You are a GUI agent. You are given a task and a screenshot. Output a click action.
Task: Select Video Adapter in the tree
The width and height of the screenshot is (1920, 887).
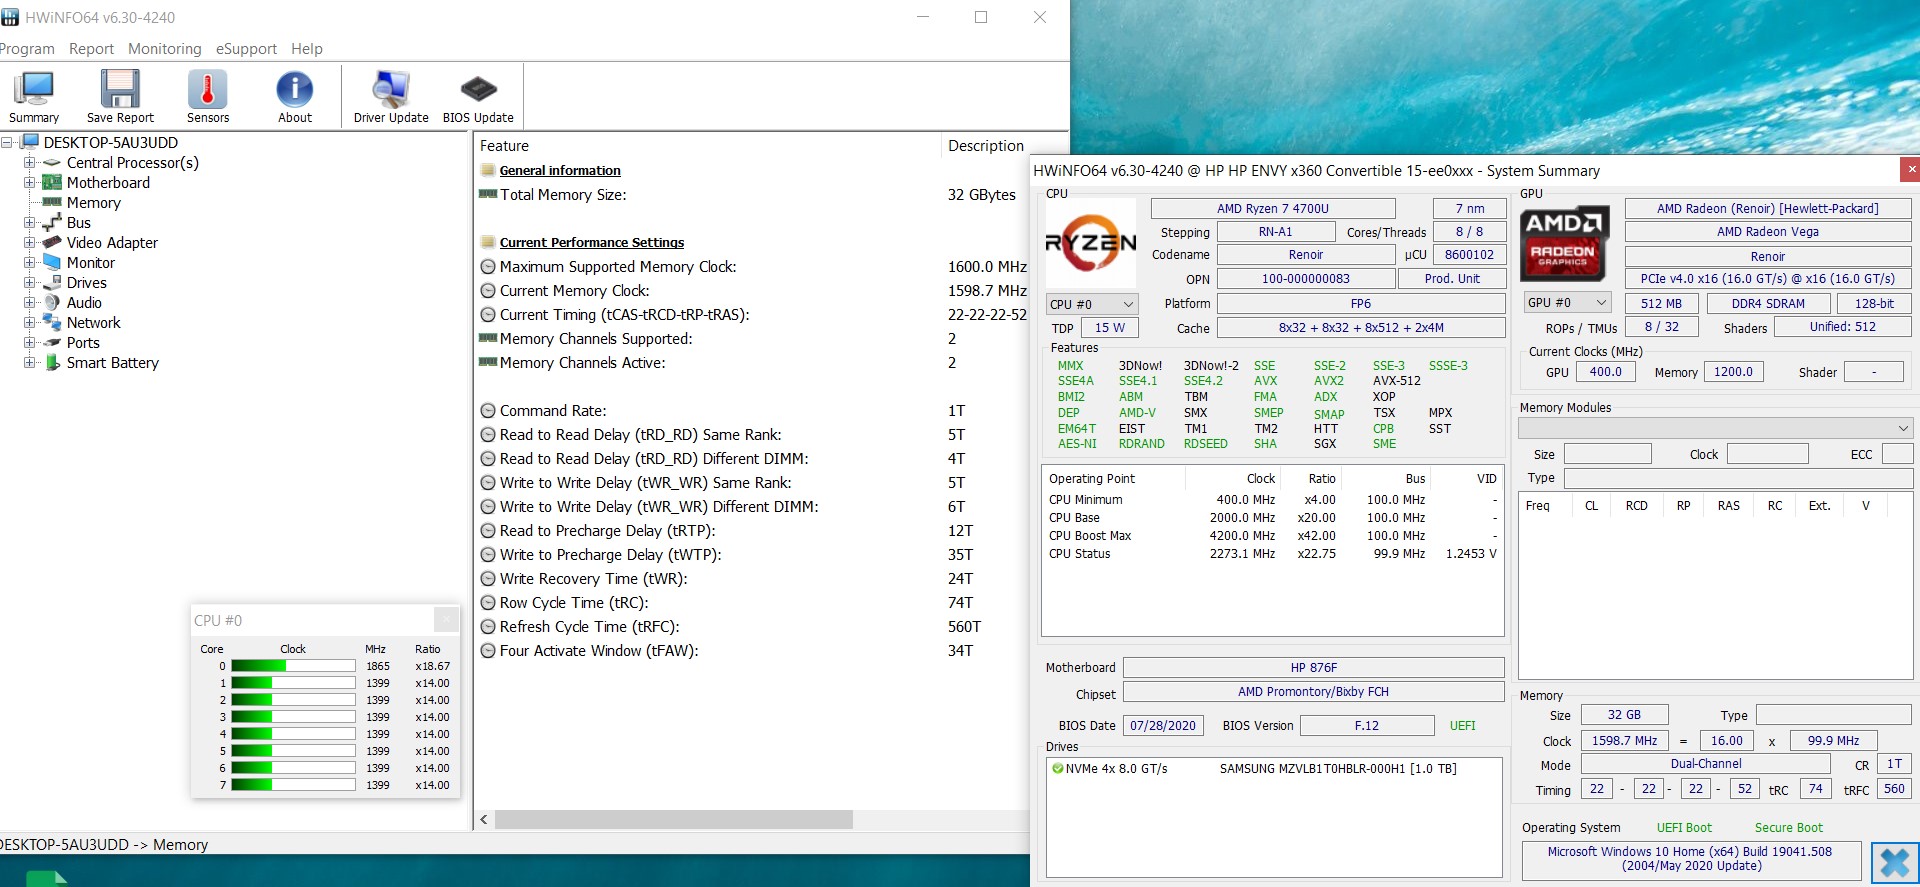point(112,243)
